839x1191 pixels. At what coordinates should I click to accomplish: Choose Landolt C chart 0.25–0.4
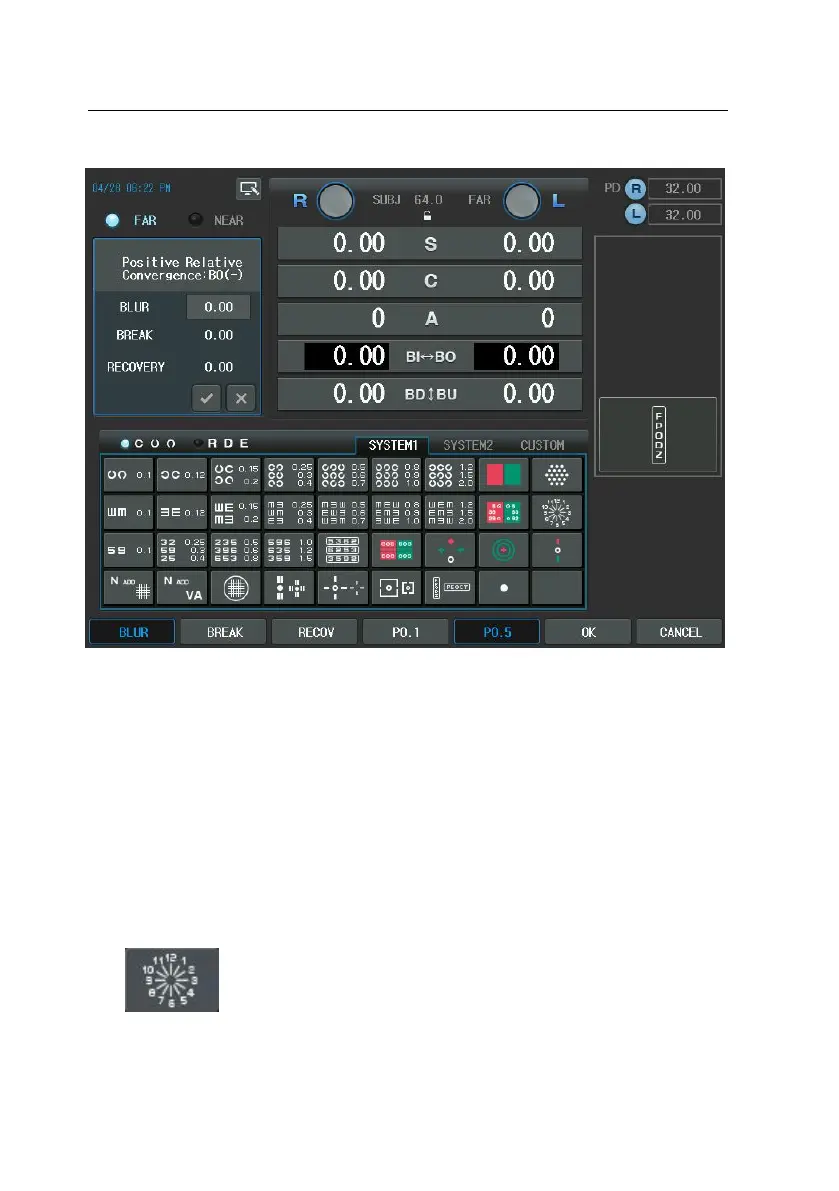289,475
